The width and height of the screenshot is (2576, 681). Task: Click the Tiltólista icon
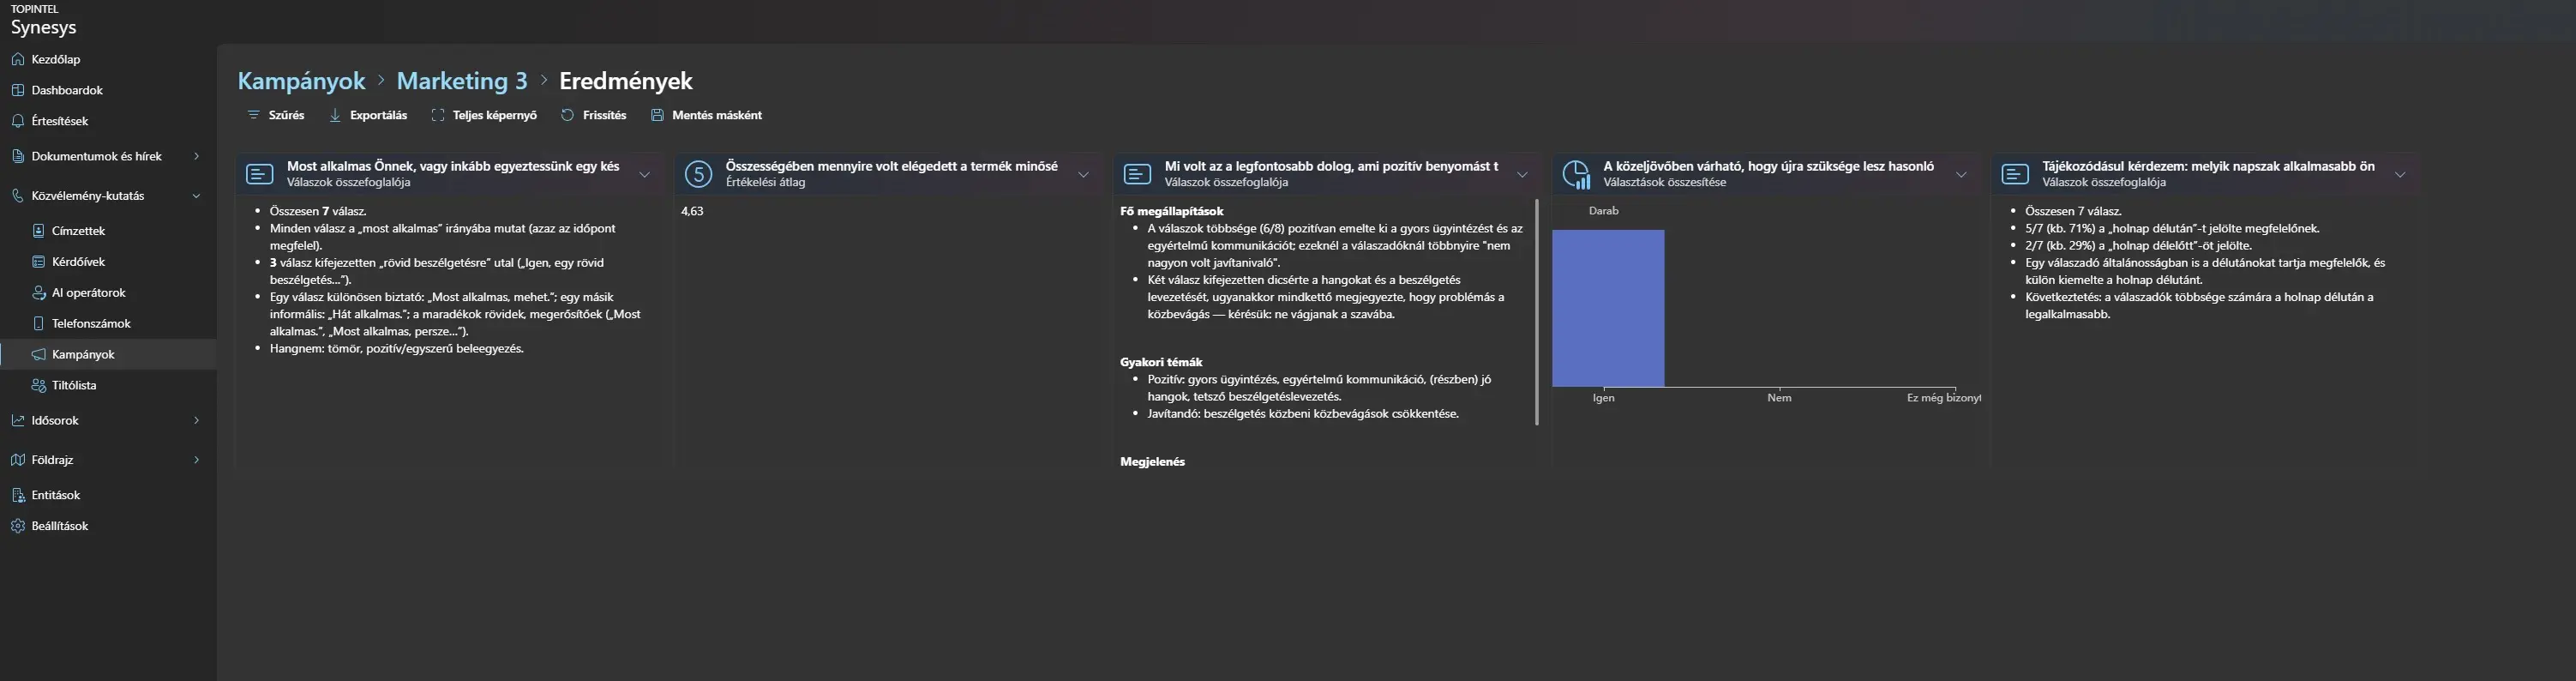tap(38, 385)
